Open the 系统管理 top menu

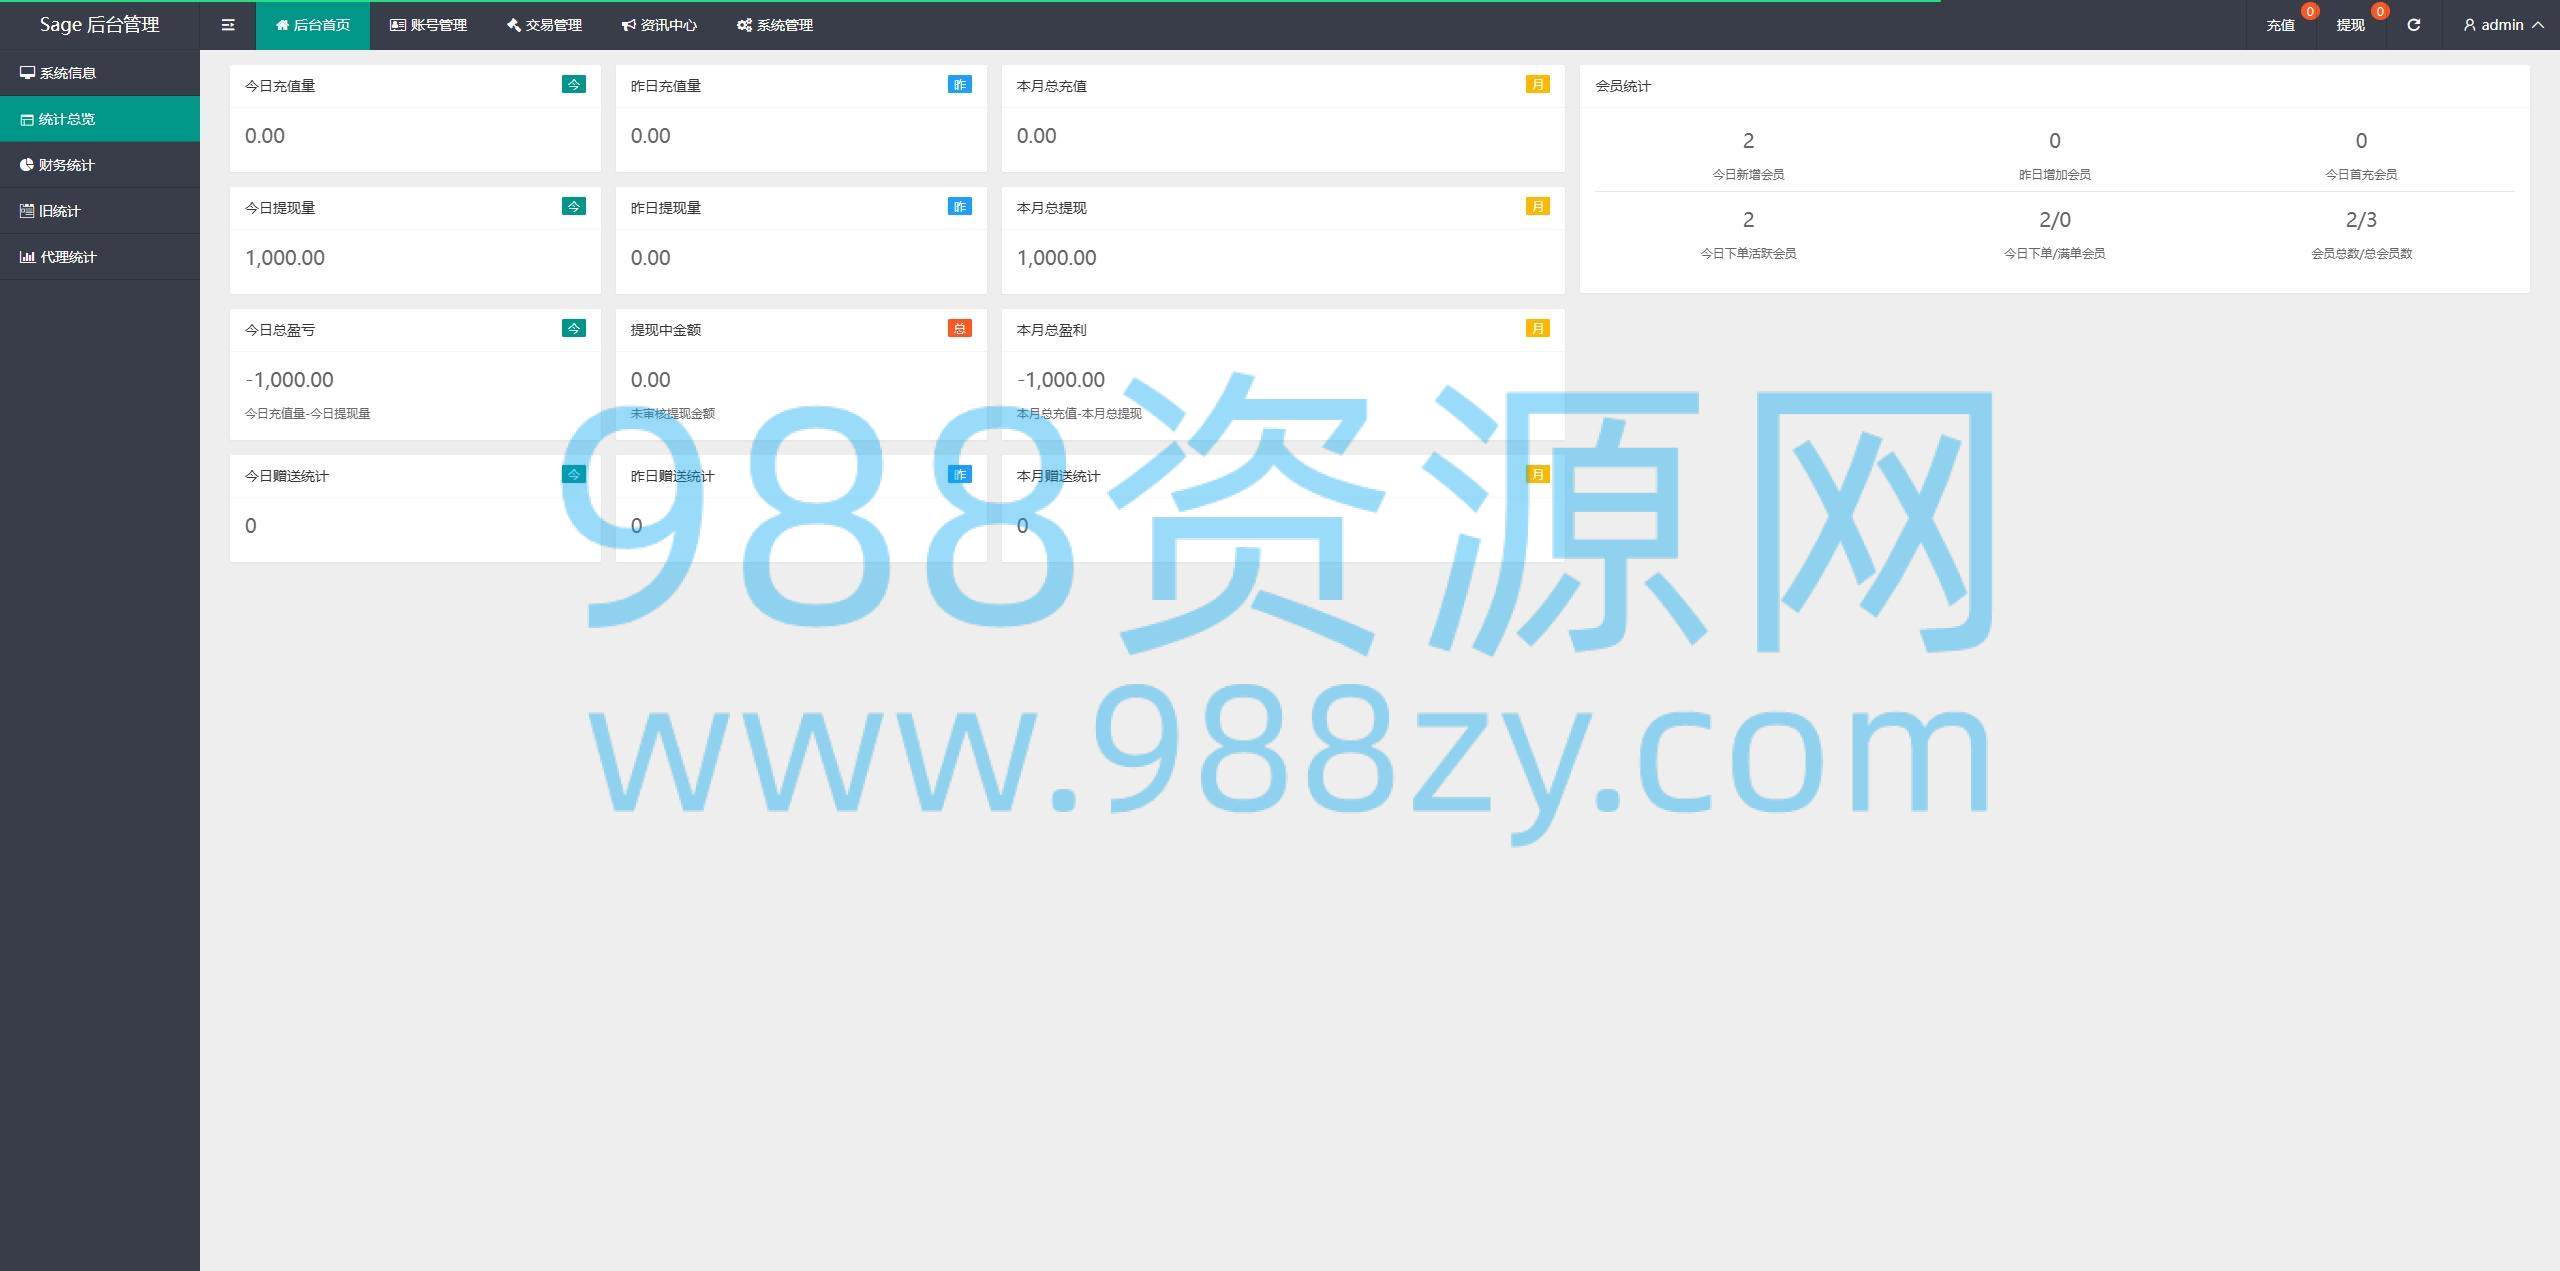pyautogui.click(x=775, y=25)
